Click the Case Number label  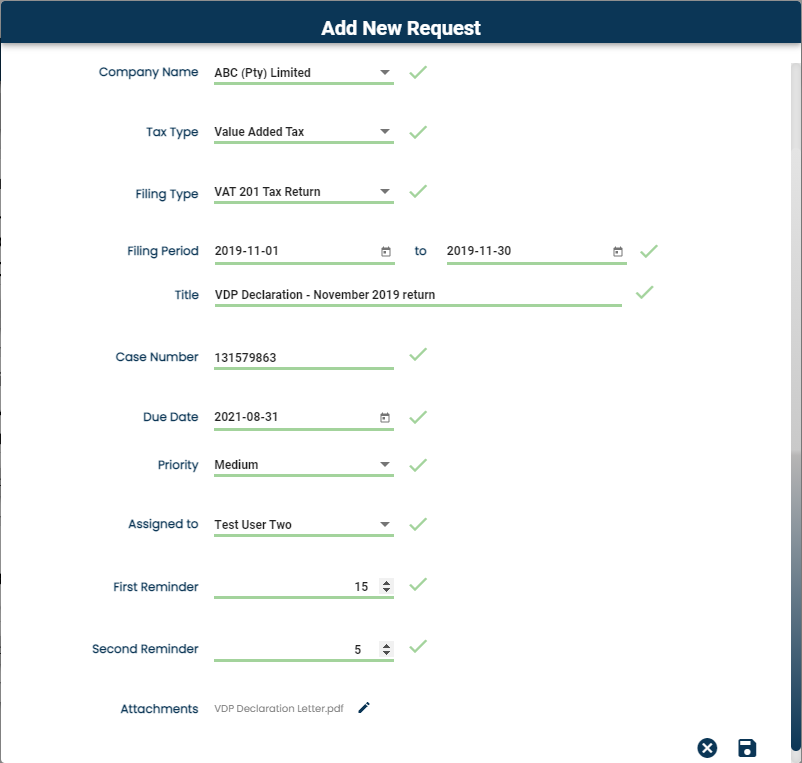tap(157, 357)
